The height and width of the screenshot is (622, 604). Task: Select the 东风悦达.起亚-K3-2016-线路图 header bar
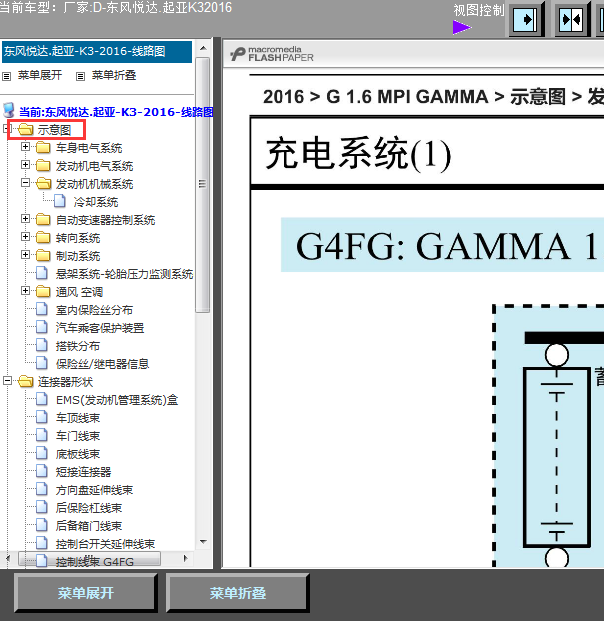97,52
